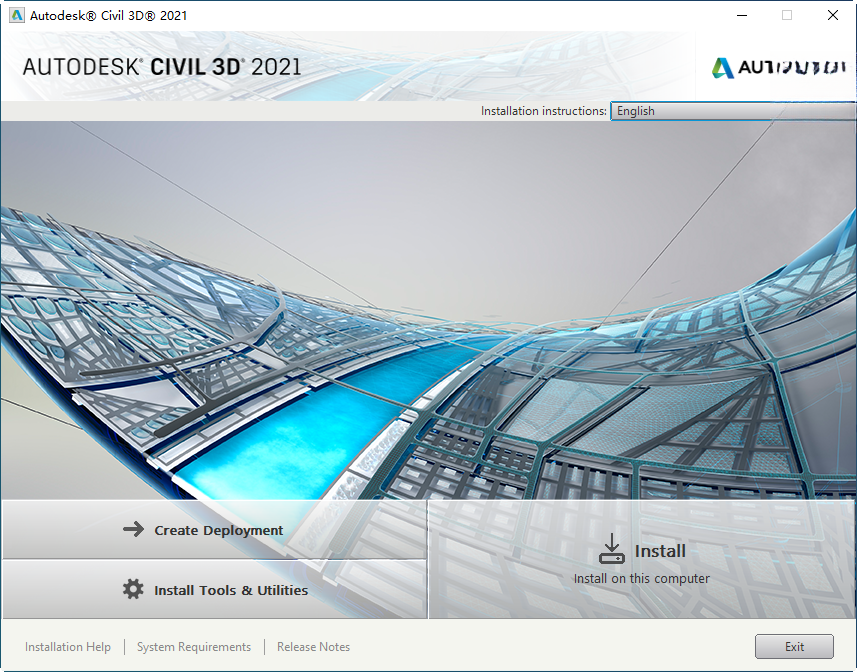Open the Installation instructions language dropdown

point(733,111)
